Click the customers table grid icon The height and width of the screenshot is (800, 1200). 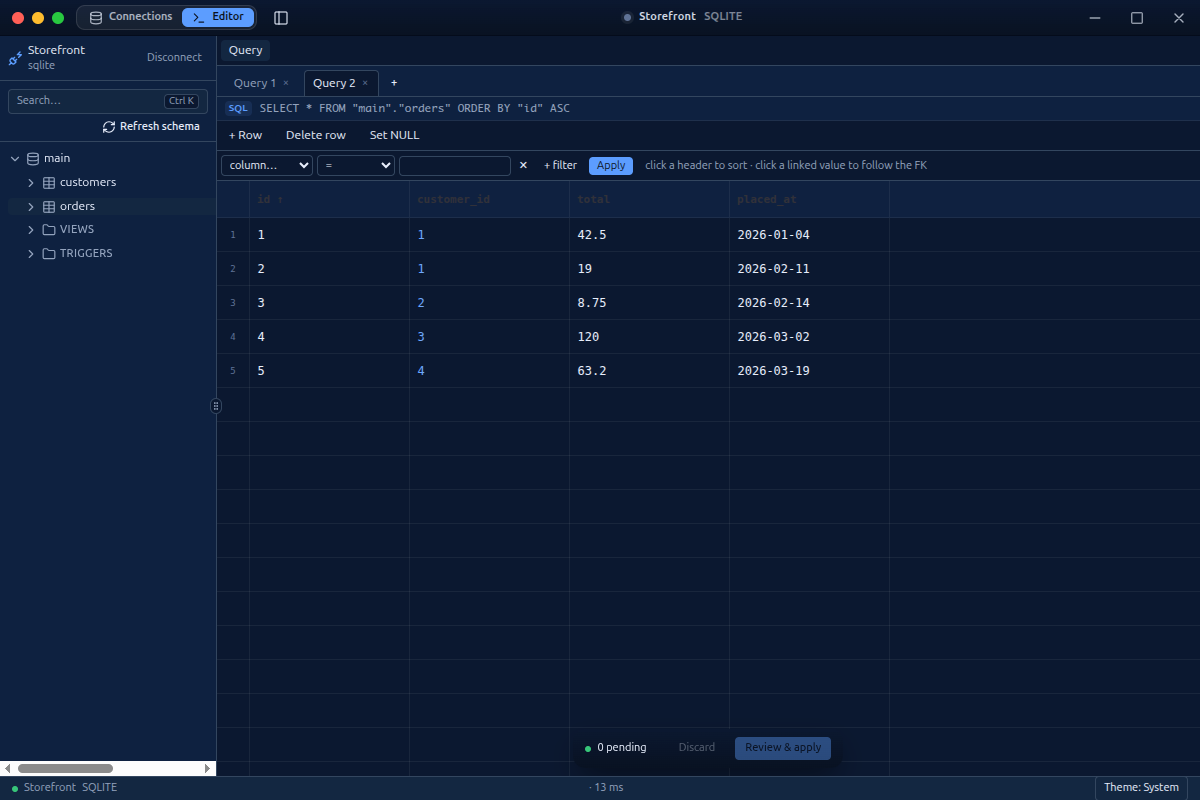[x=49, y=183]
